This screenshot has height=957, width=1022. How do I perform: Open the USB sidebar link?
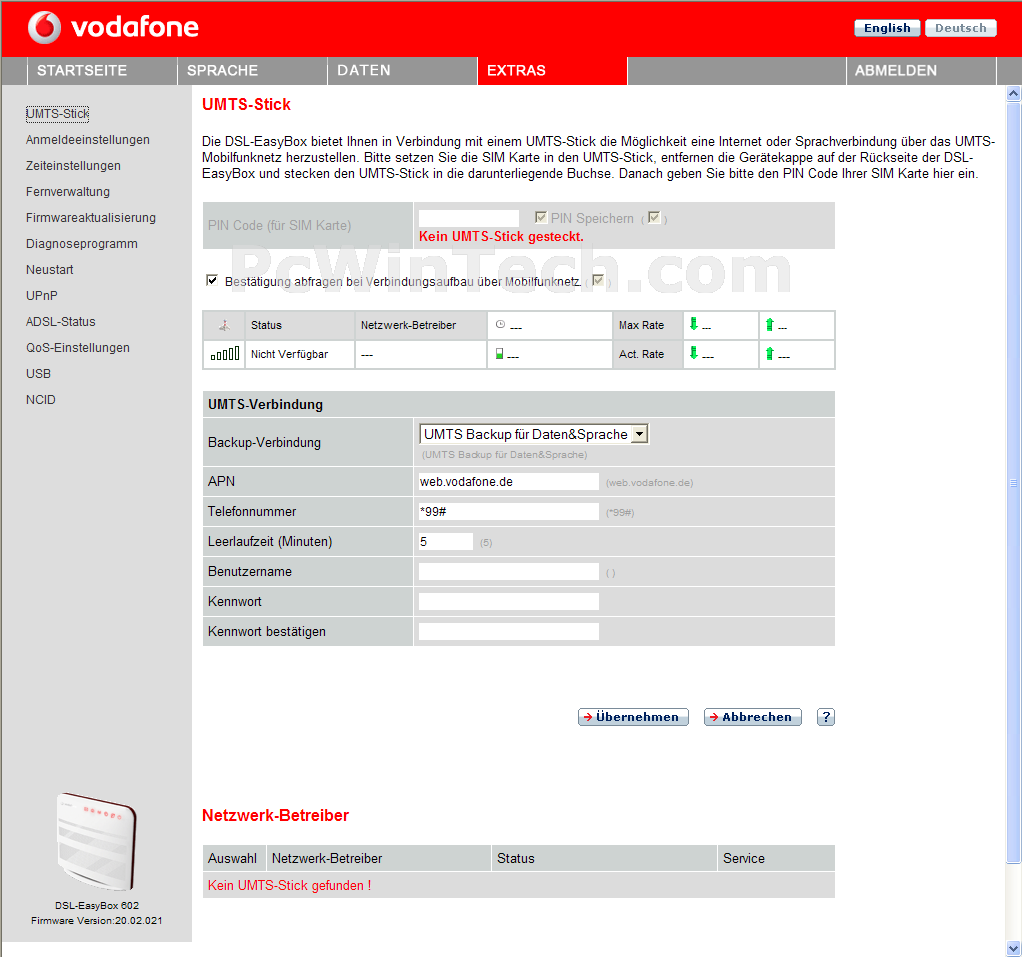(38, 374)
